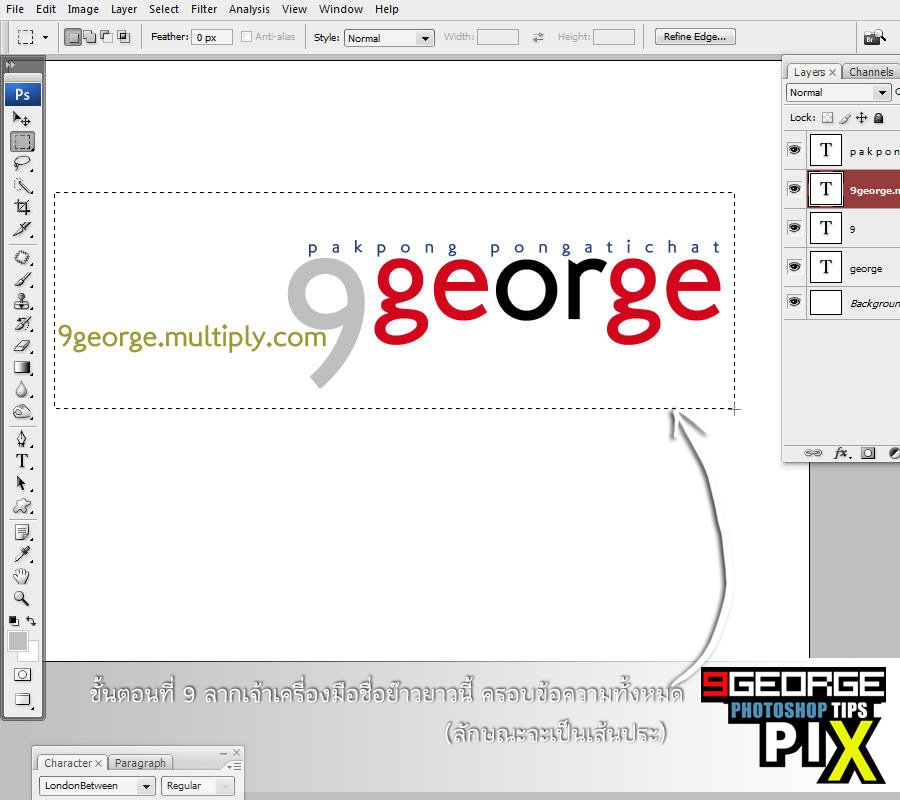The height and width of the screenshot is (800, 900).
Task: Open the Analysis menu
Action: tap(249, 9)
